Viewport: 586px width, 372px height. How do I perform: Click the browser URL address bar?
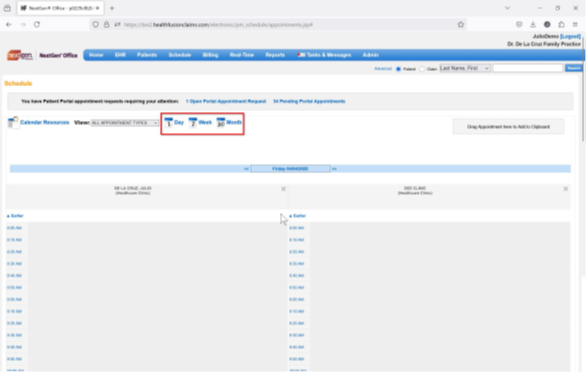tap(277, 25)
